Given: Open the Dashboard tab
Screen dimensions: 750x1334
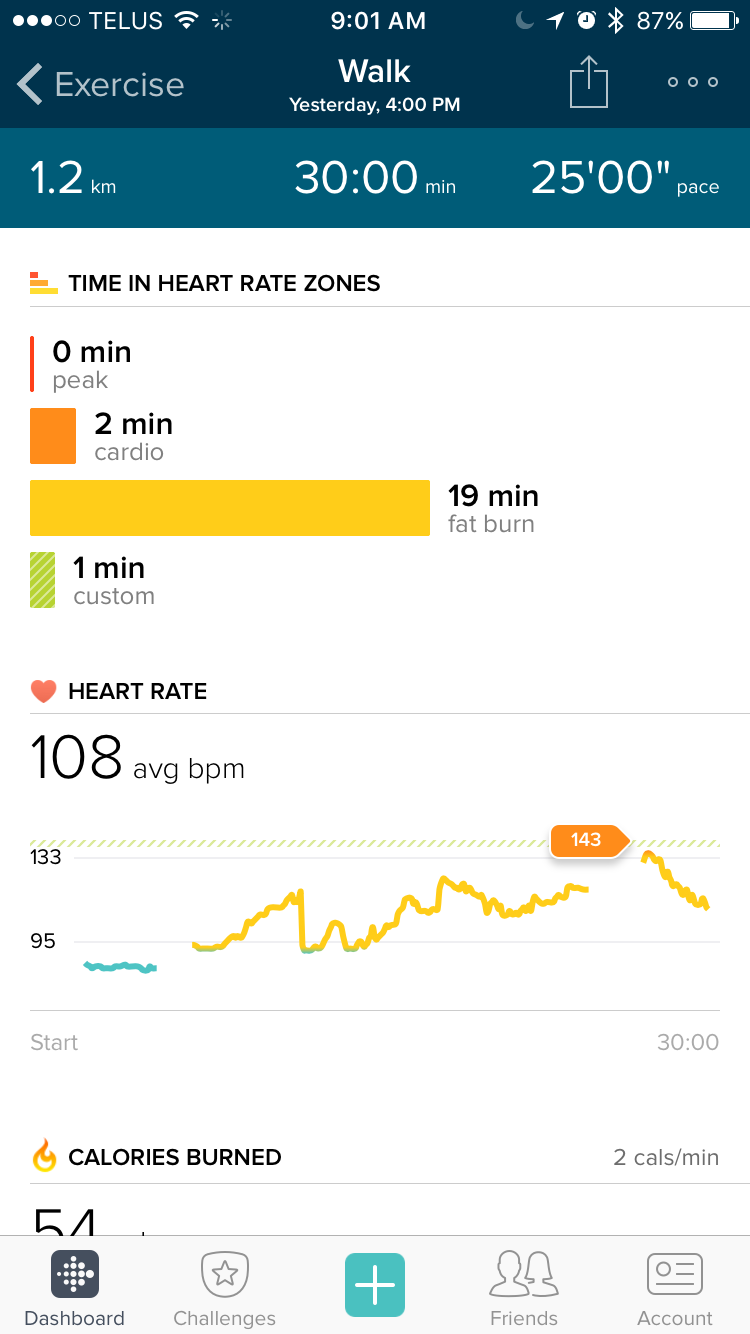Looking at the screenshot, I should pyautogui.click(x=75, y=1288).
